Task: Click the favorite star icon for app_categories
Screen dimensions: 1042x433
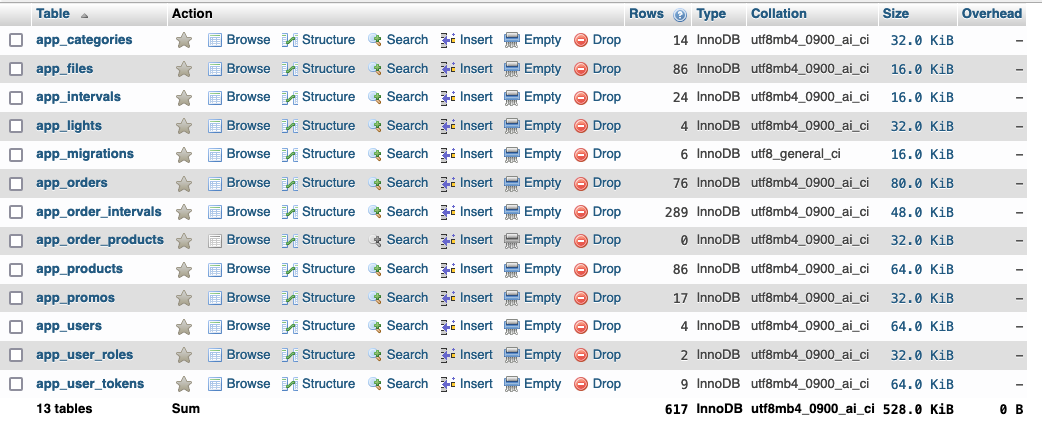Action: (x=184, y=41)
